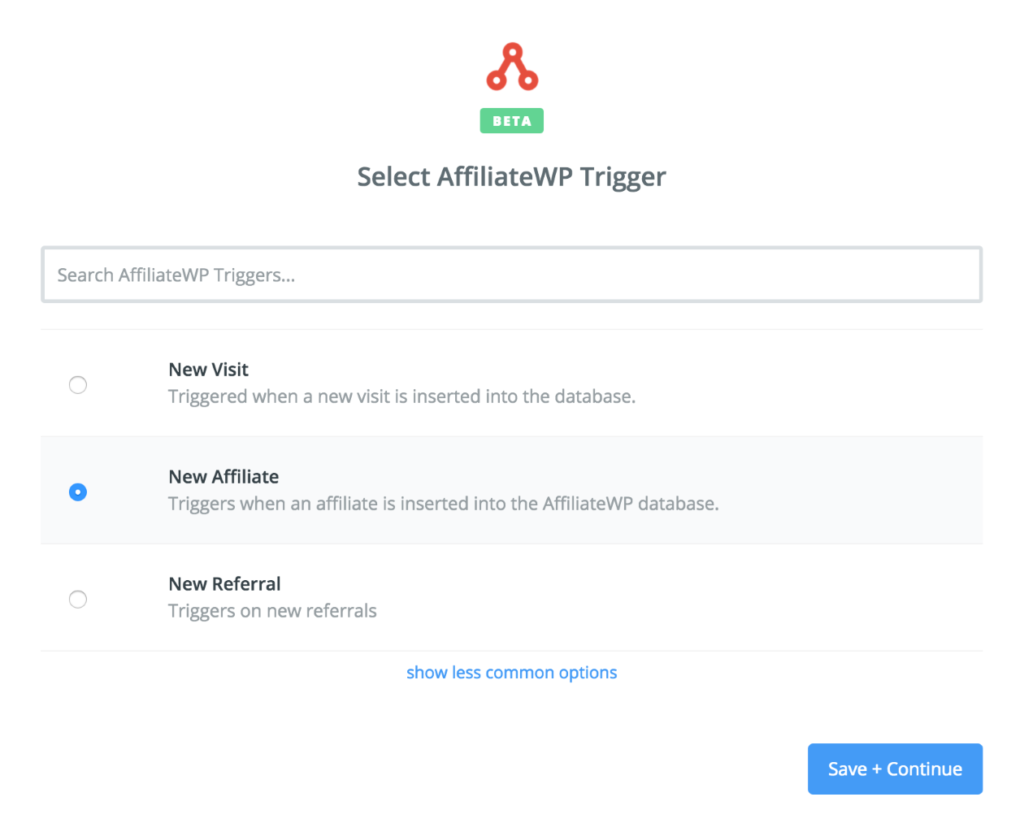Click the green BETA badge
This screenshot has height=836, width=1024.
point(512,121)
